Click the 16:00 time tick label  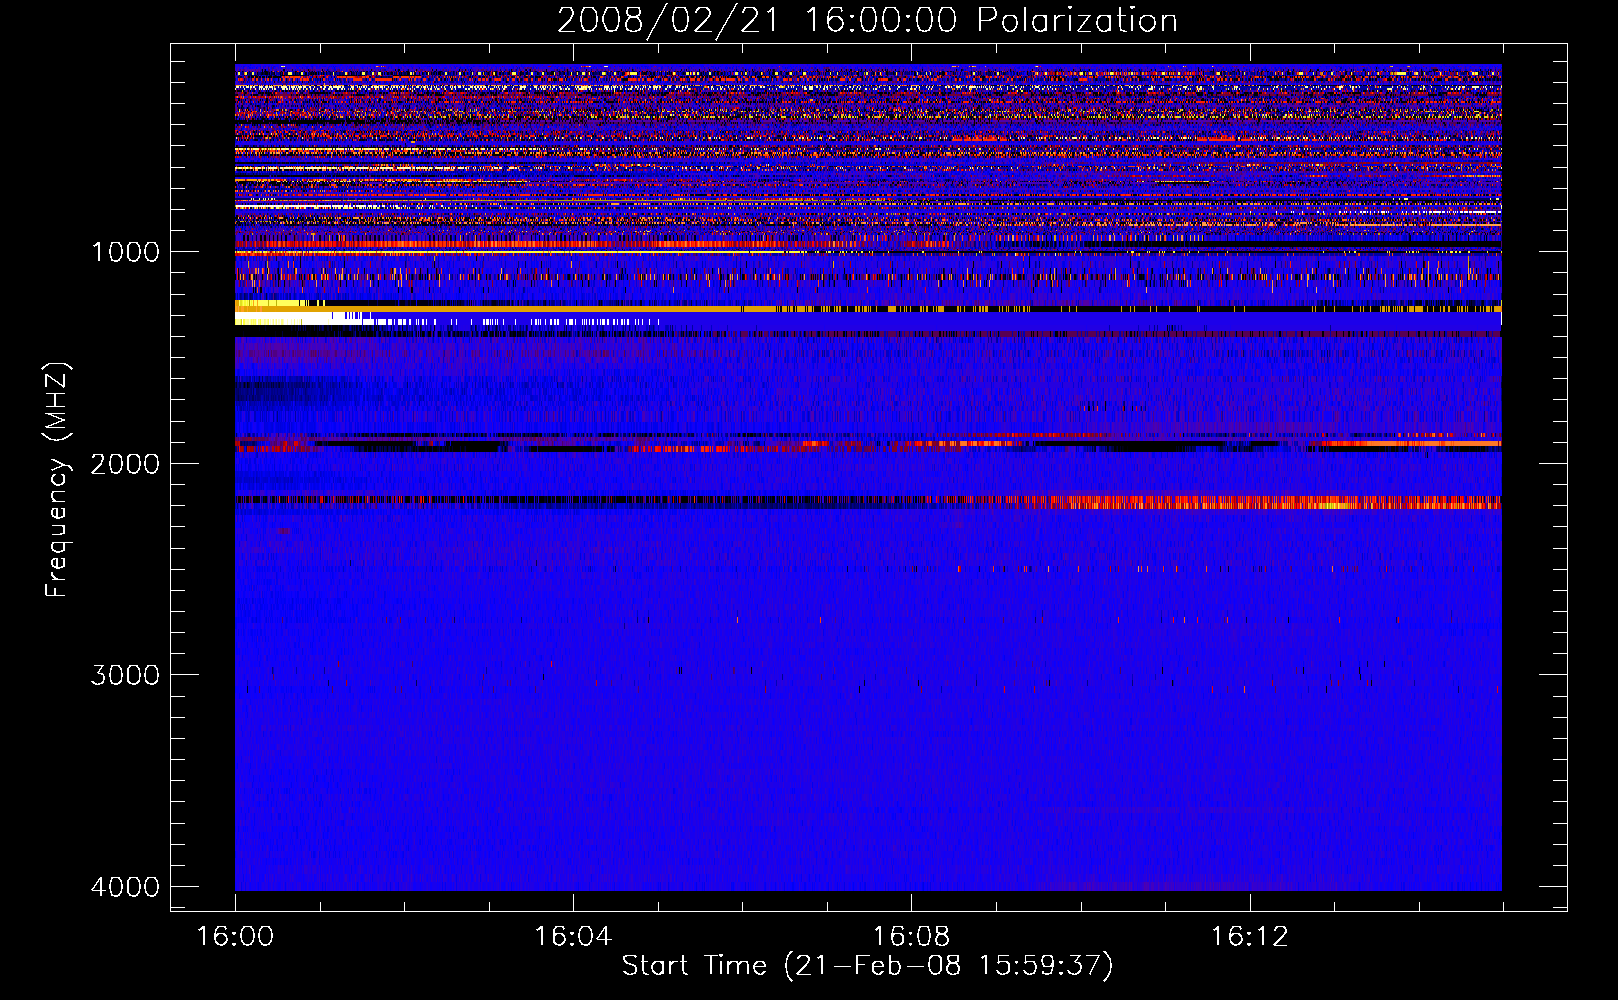pyautogui.click(x=235, y=937)
